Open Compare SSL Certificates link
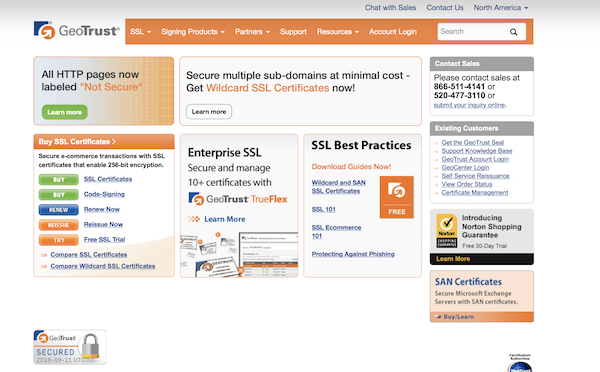The height and width of the screenshot is (372, 600). 89,255
